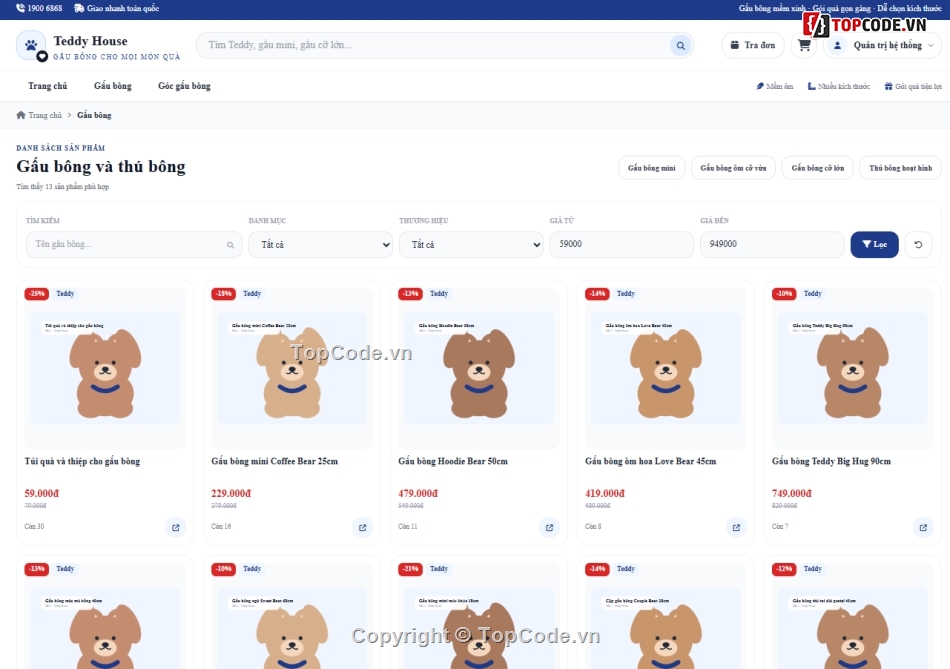Select Gấu bông cỡ lớn chip
Screen dimensions: 950x669
click(x=817, y=168)
